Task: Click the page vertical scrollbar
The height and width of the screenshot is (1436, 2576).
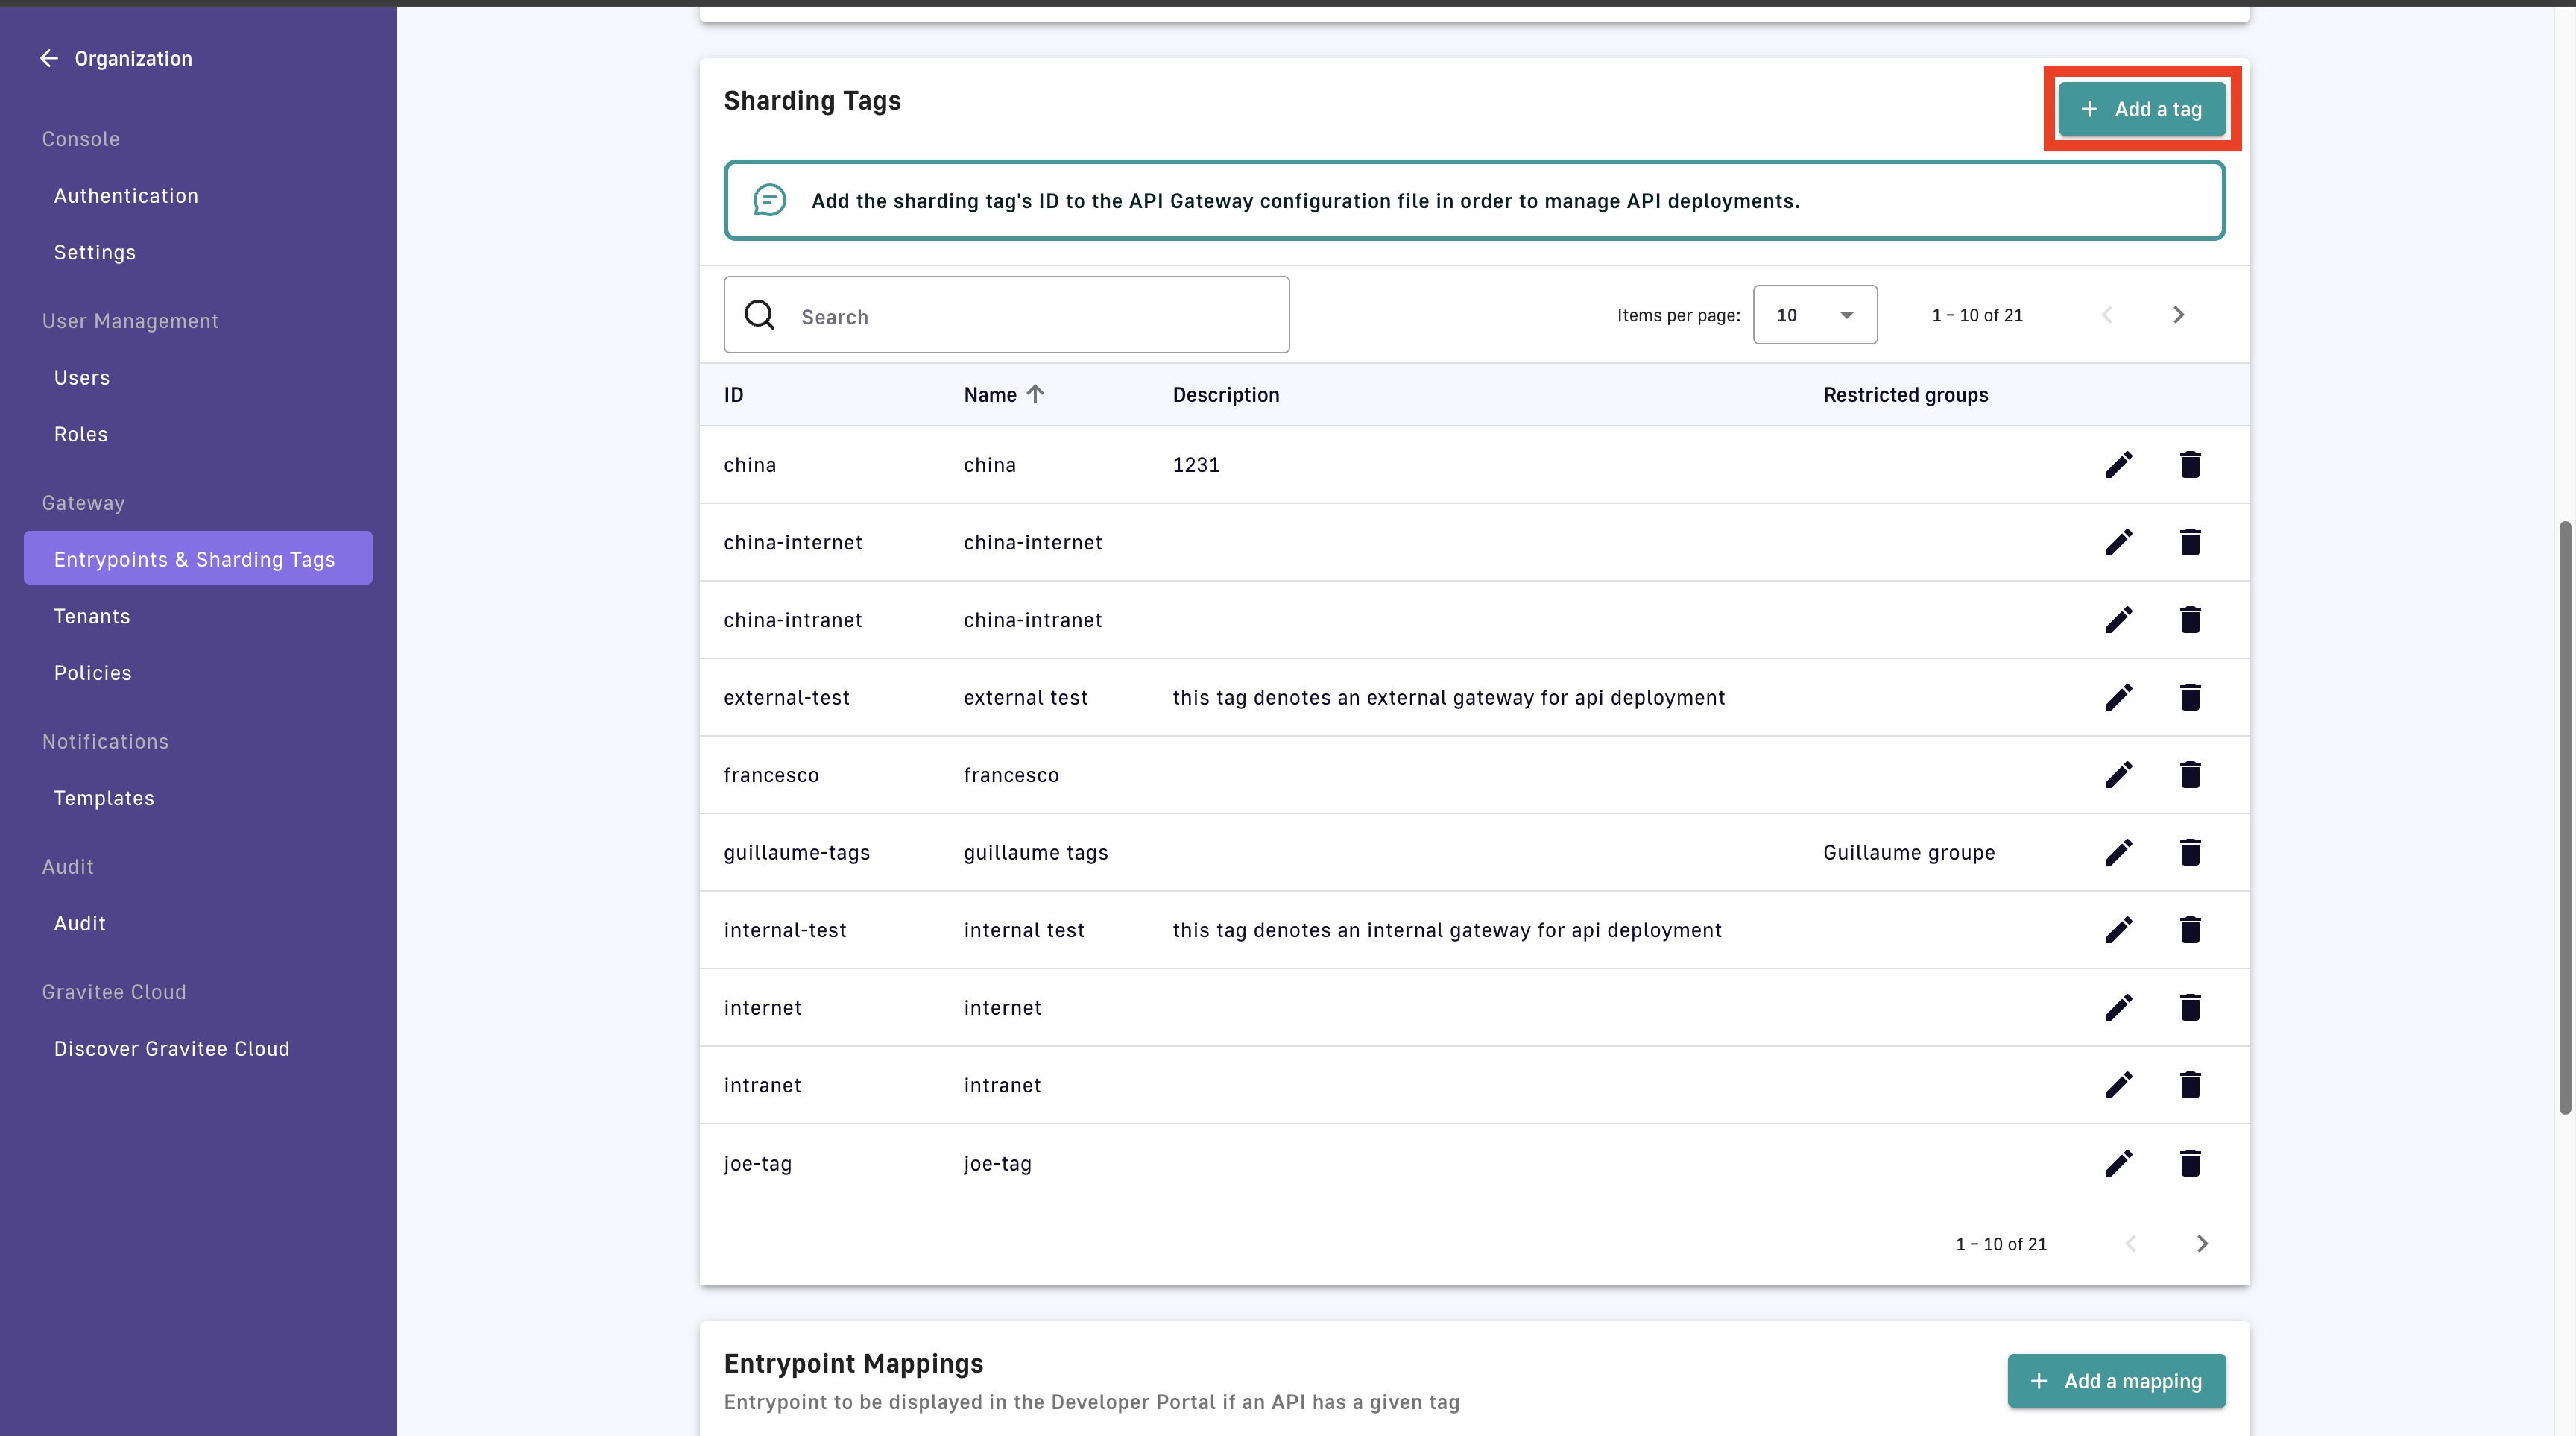Action: (2564, 816)
